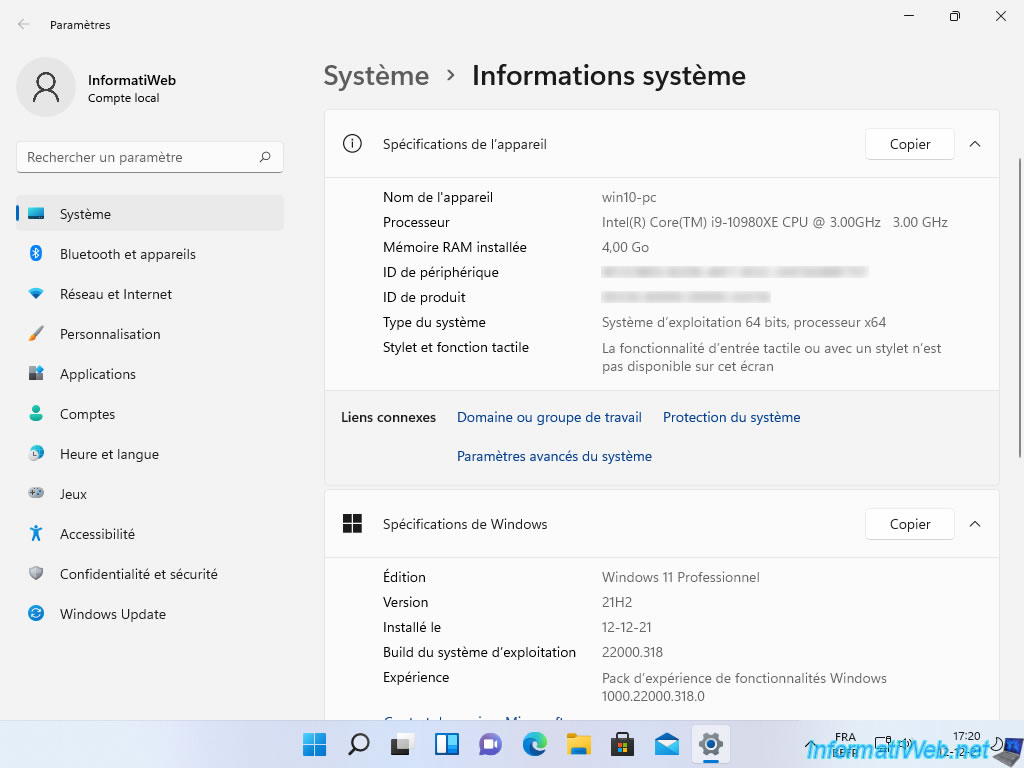Click the Bluetooth et appareils icon
The width and height of the screenshot is (1024, 768).
pyautogui.click(x=36, y=254)
